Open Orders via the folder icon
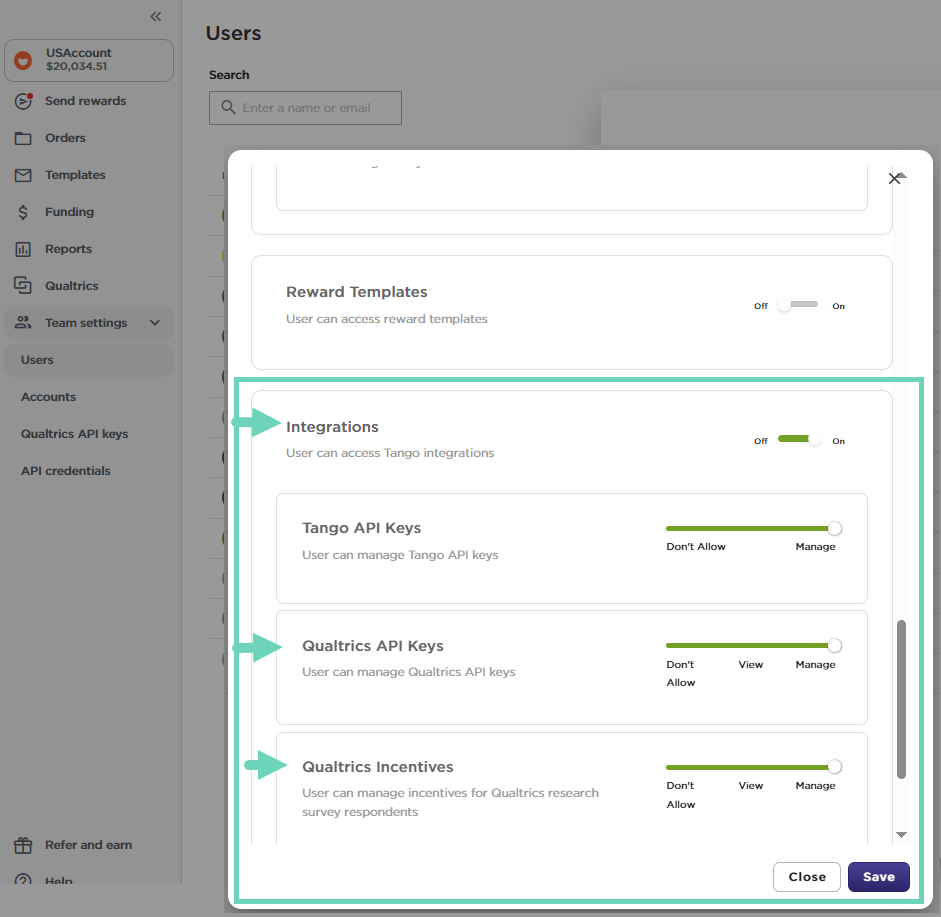Screen dimensions: 941x917 pyautogui.click(x=22, y=138)
